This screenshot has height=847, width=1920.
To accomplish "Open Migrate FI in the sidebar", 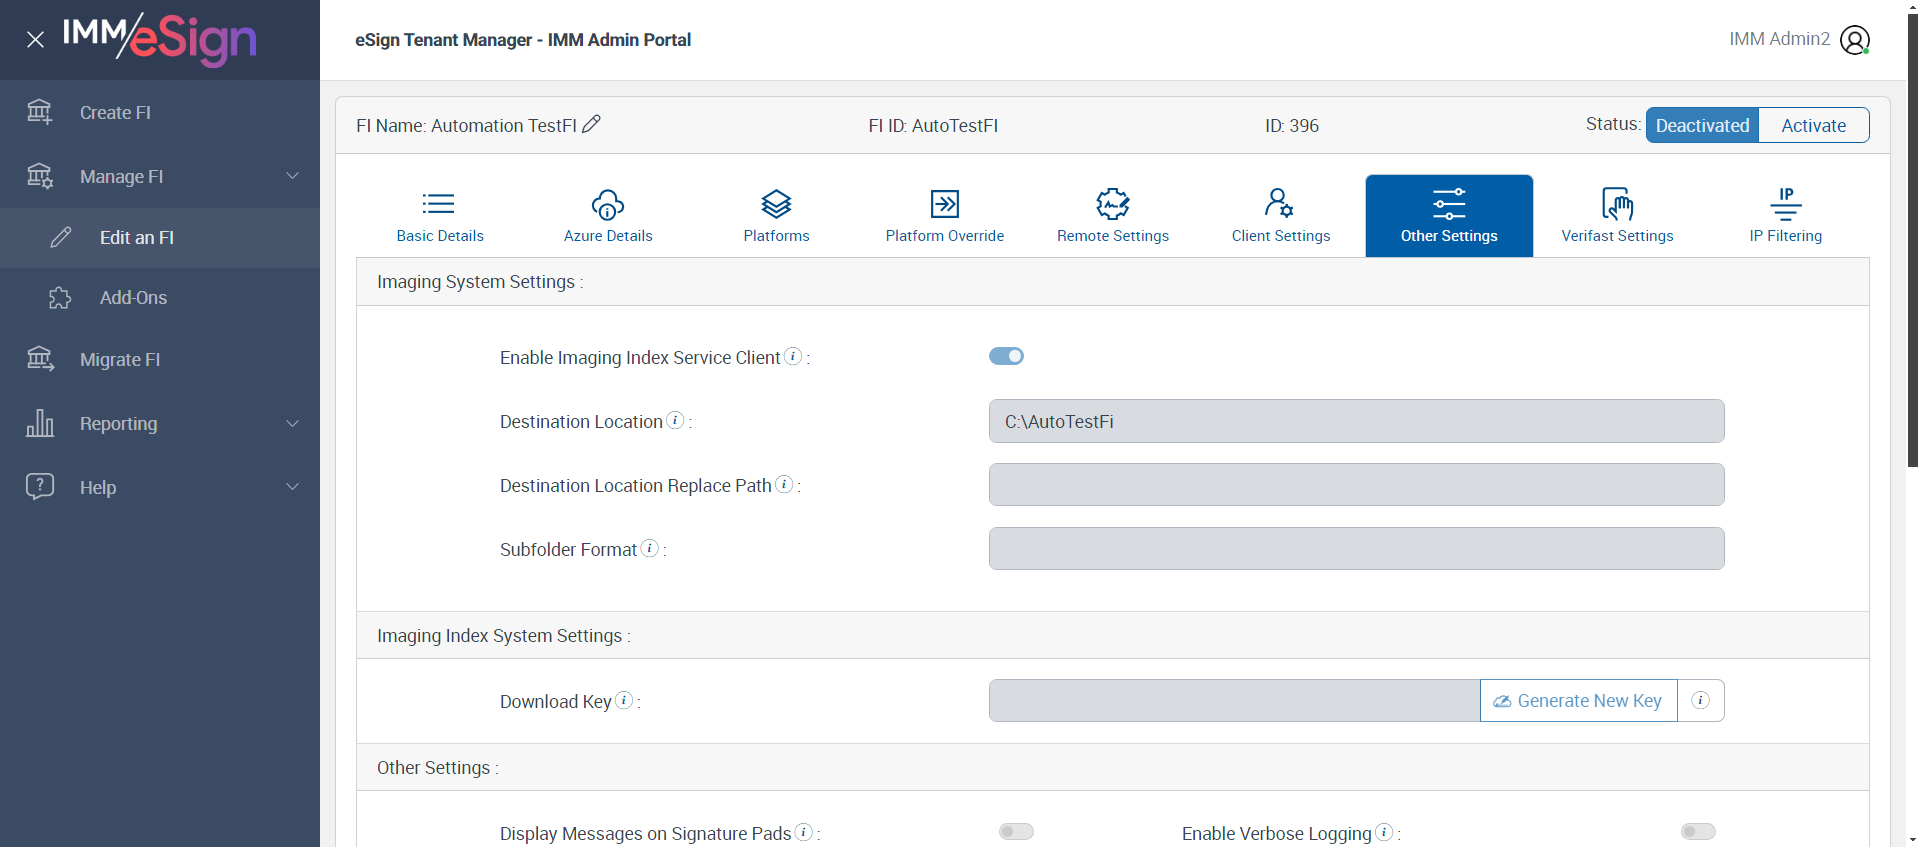I will click(x=160, y=359).
